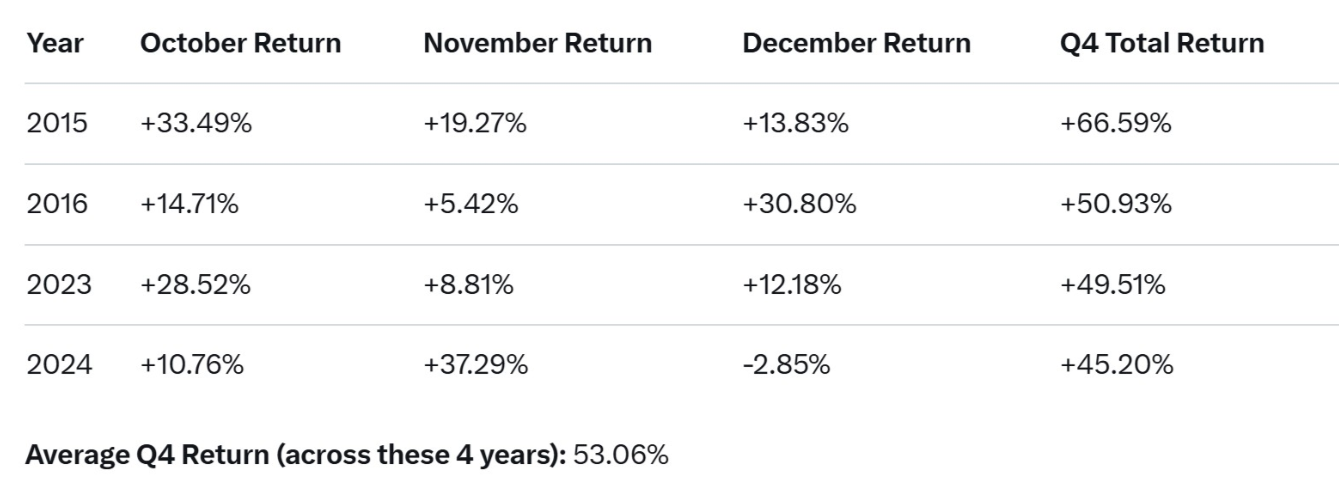Click the +66.59% Q4 total value
The height and width of the screenshot is (481, 1339).
pos(1116,124)
